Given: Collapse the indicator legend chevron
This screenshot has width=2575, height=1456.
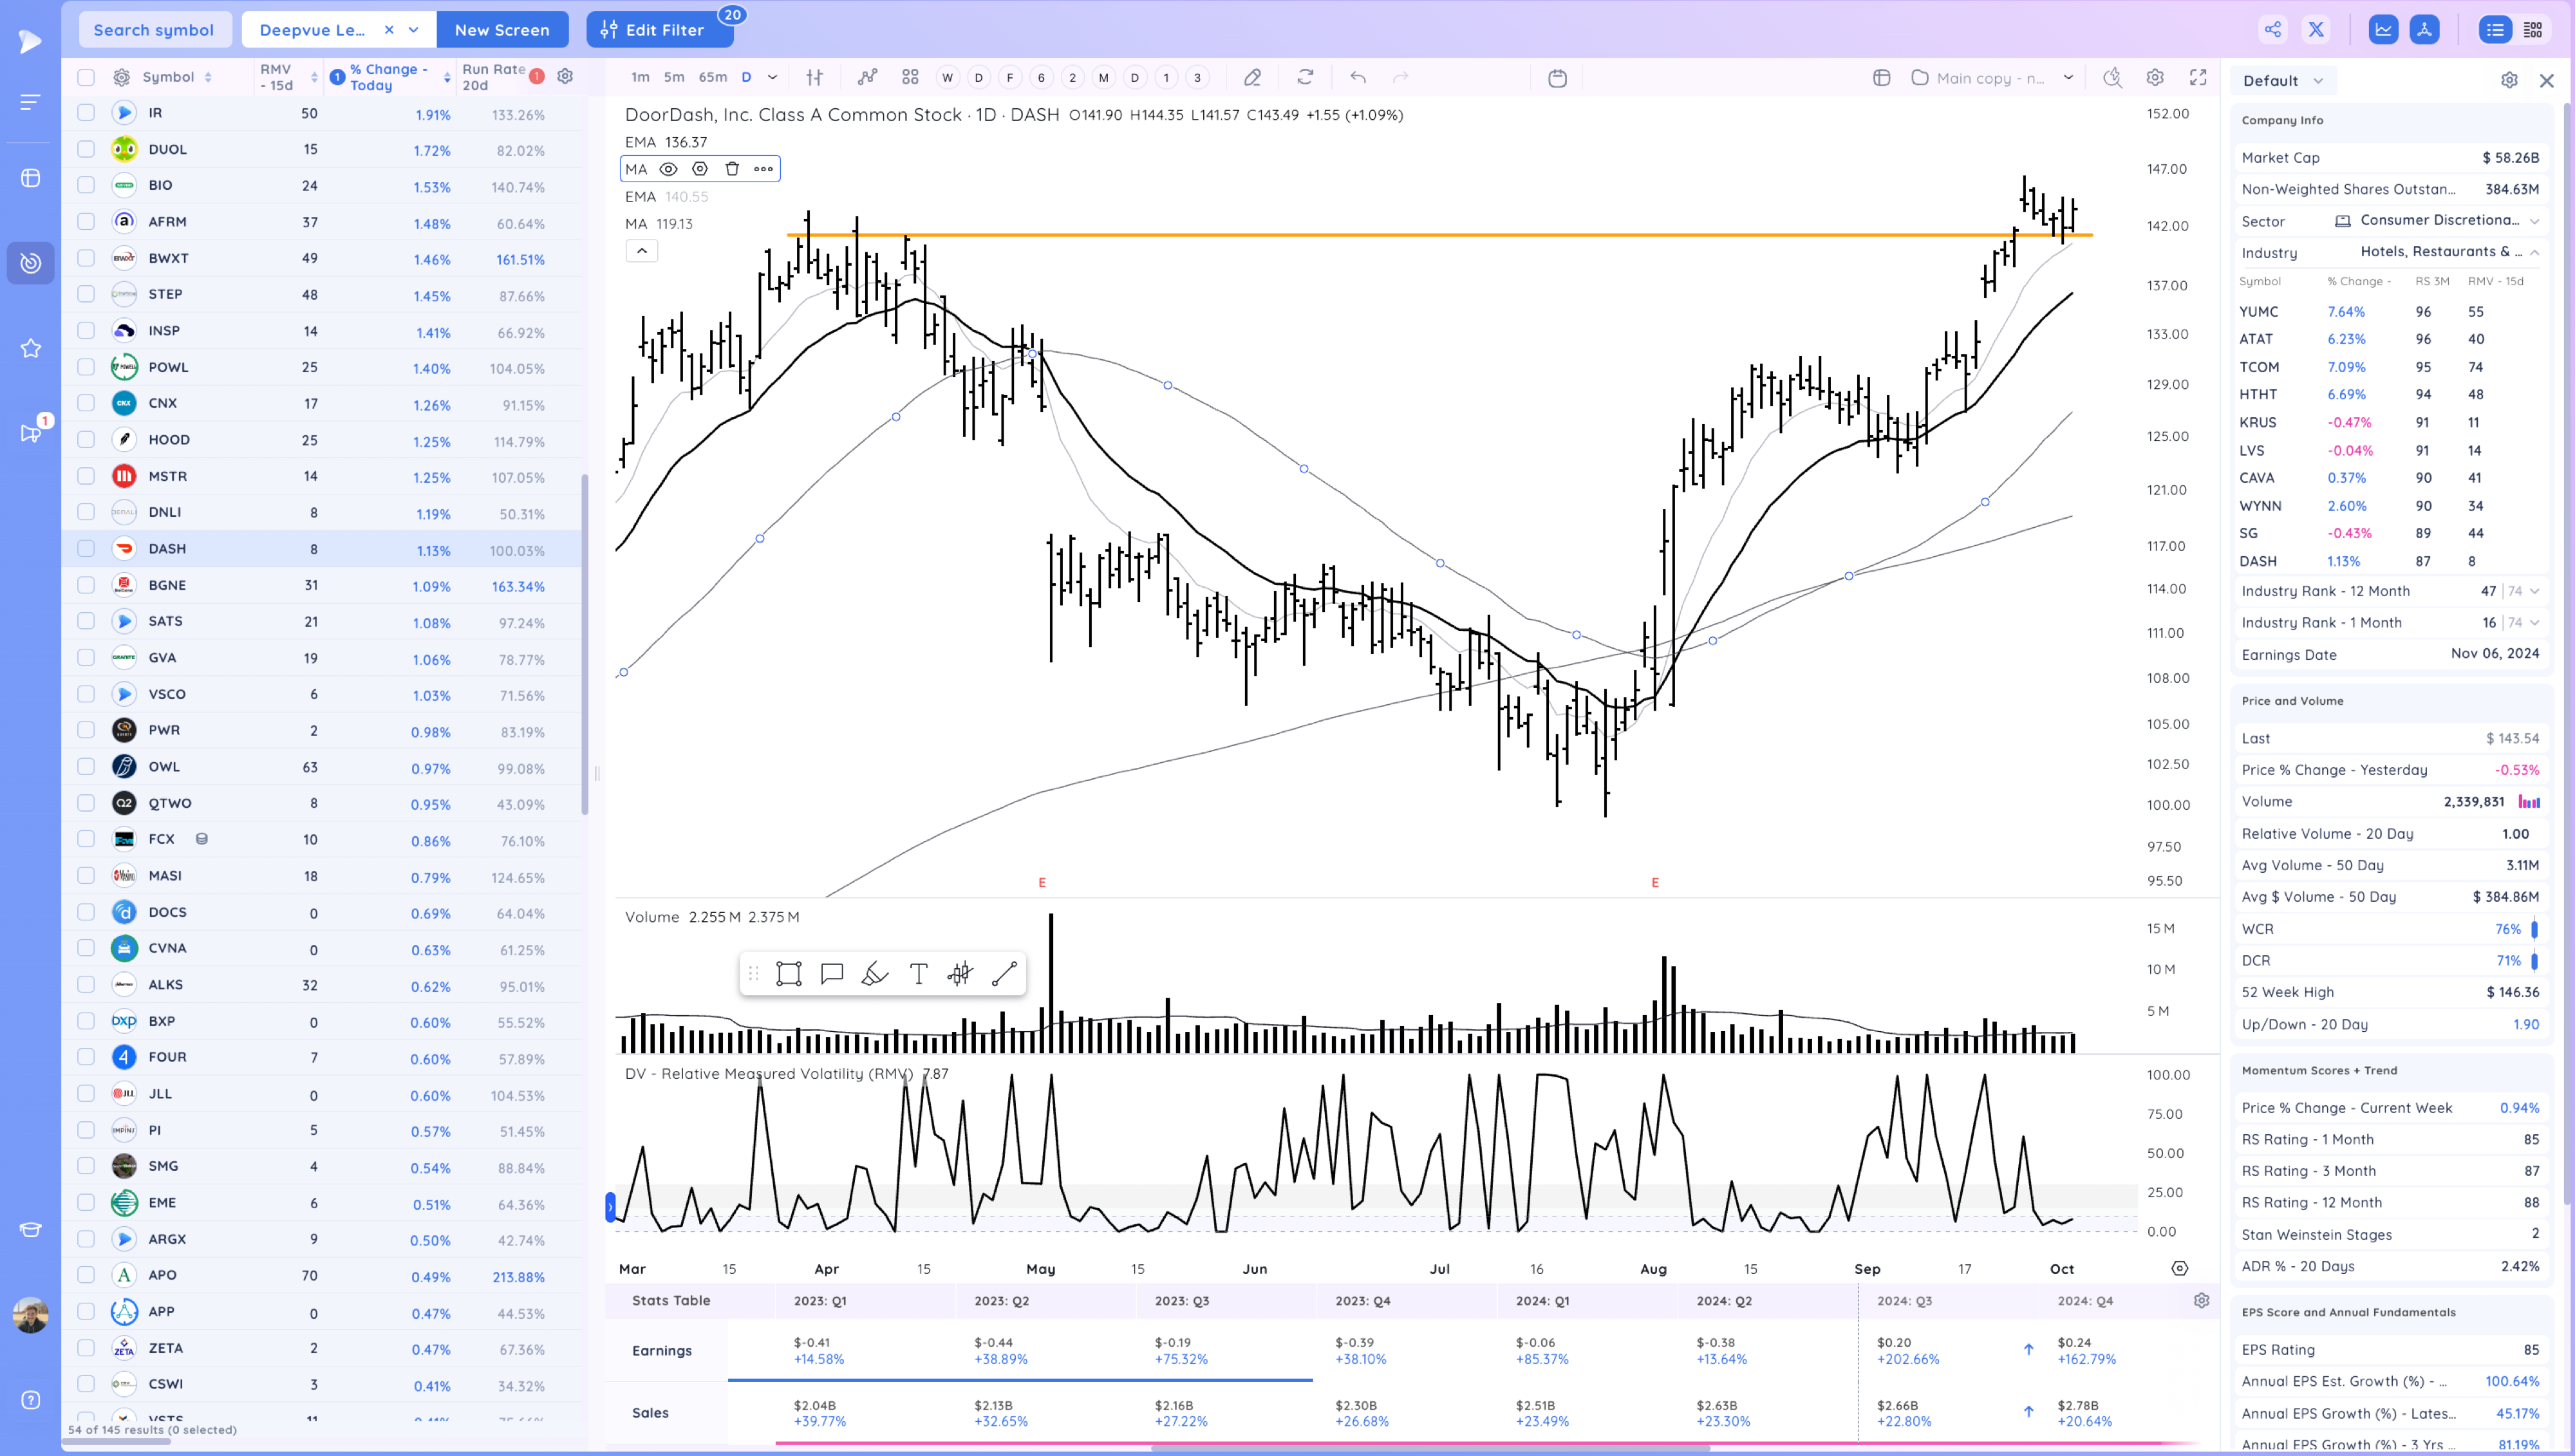Looking at the screenshot, I should point(642,251).
